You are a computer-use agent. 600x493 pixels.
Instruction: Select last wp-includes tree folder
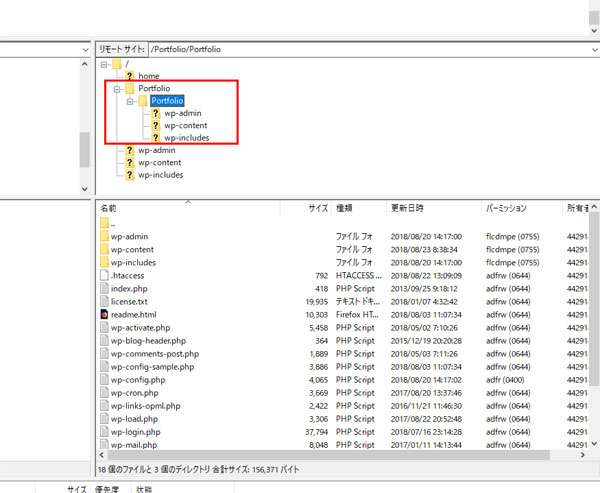click(161, 175)
